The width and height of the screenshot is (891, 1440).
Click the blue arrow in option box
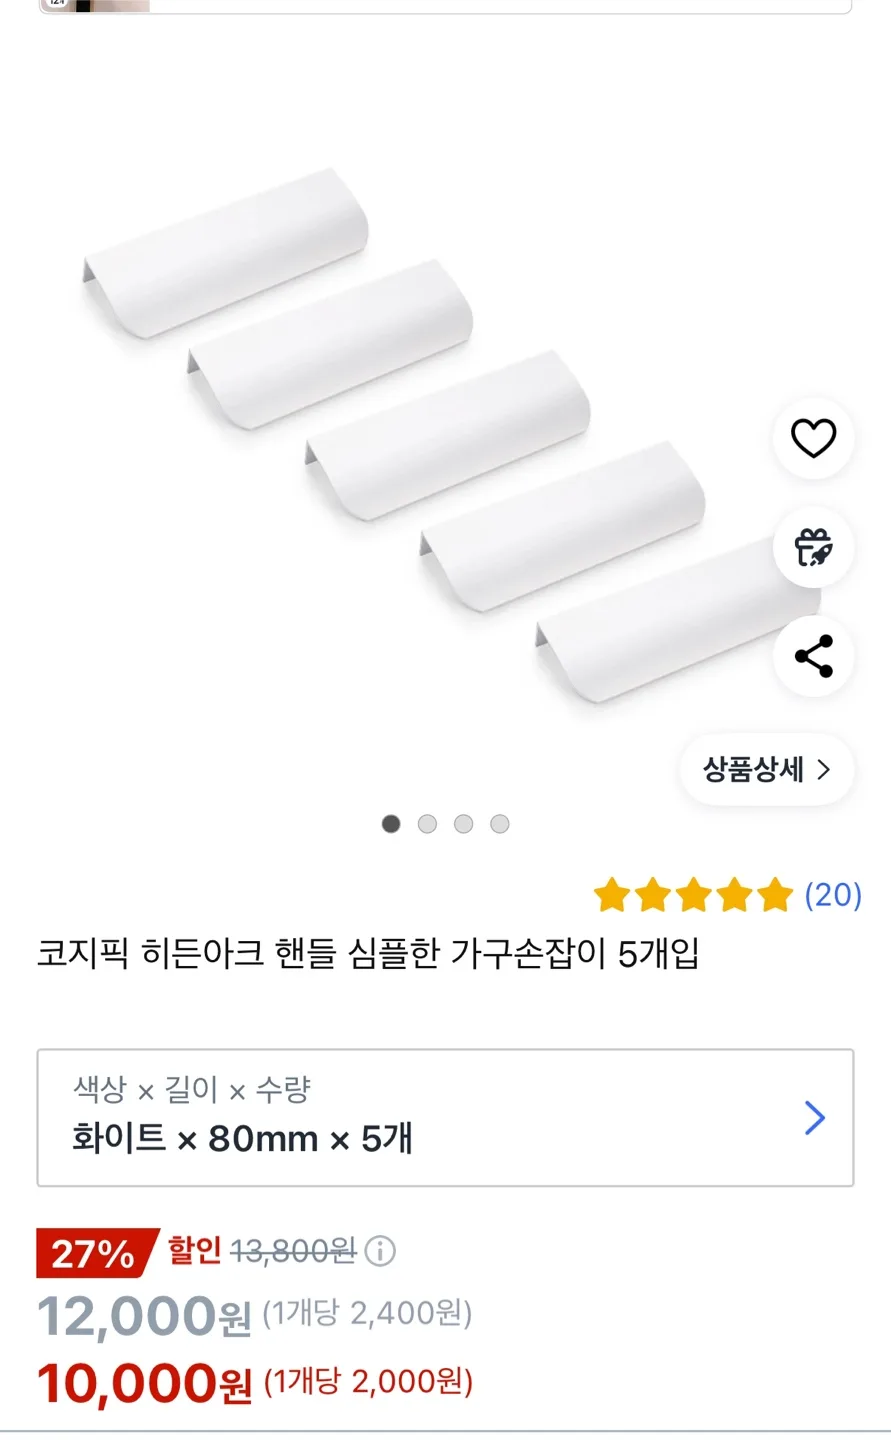click(815, 1117)
